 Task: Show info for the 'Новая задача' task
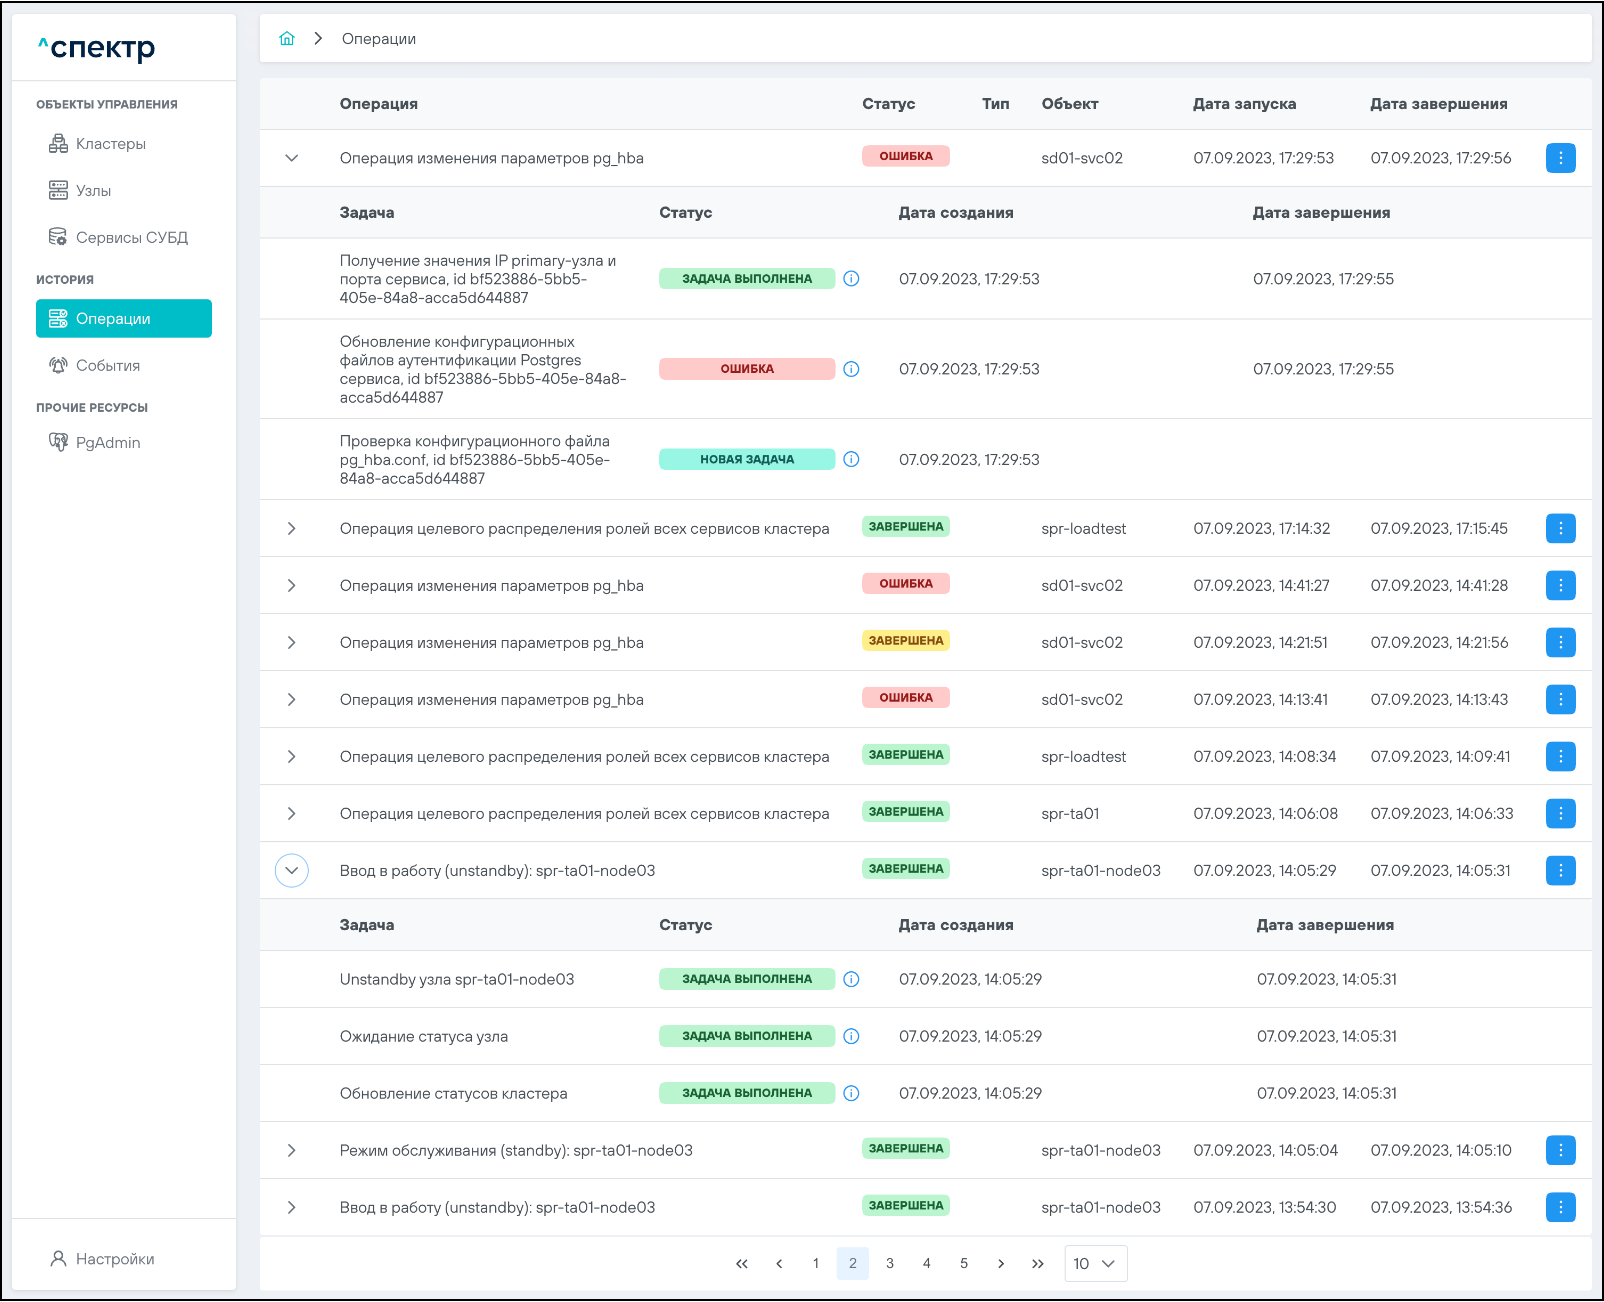coord(851,460)
